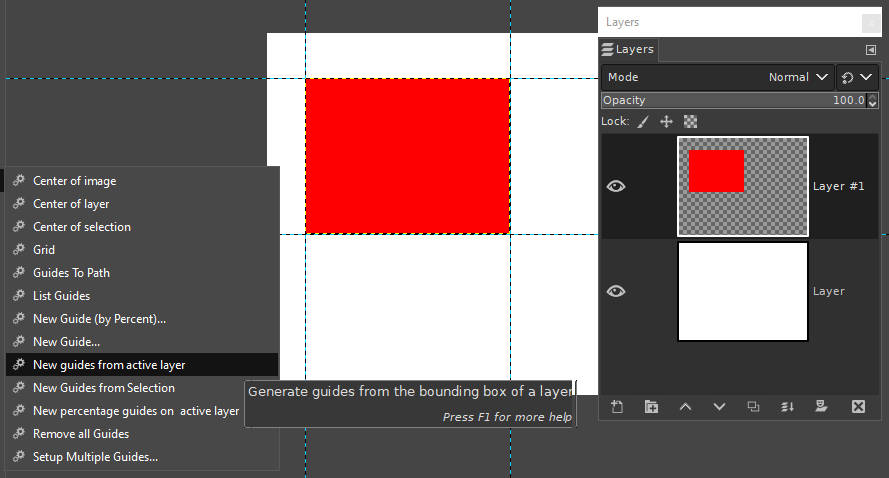The height and width of the screenshot is (478, 889).
Task: Lower the layer one step
Action: pos(719,407)
